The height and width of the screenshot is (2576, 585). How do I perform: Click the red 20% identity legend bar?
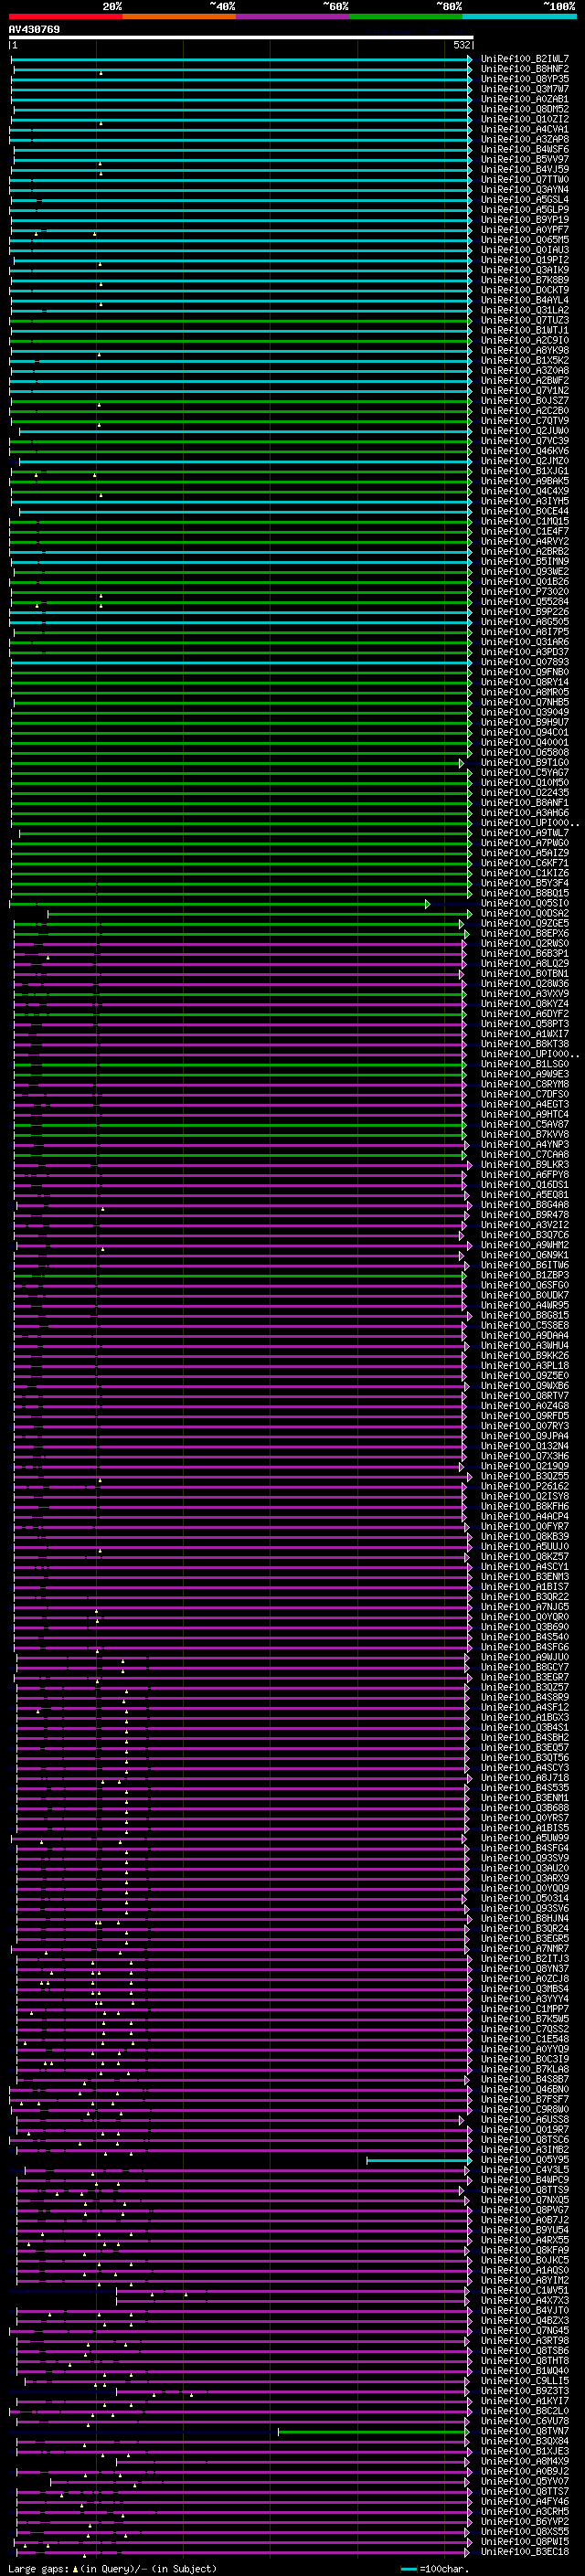(65, 16)
